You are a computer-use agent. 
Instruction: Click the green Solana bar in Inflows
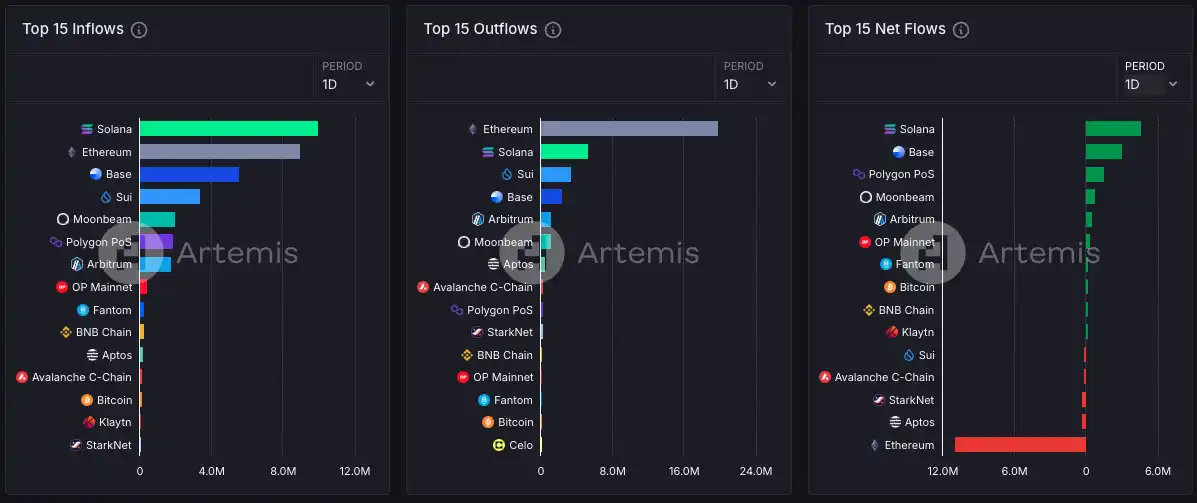coord(228,129)
